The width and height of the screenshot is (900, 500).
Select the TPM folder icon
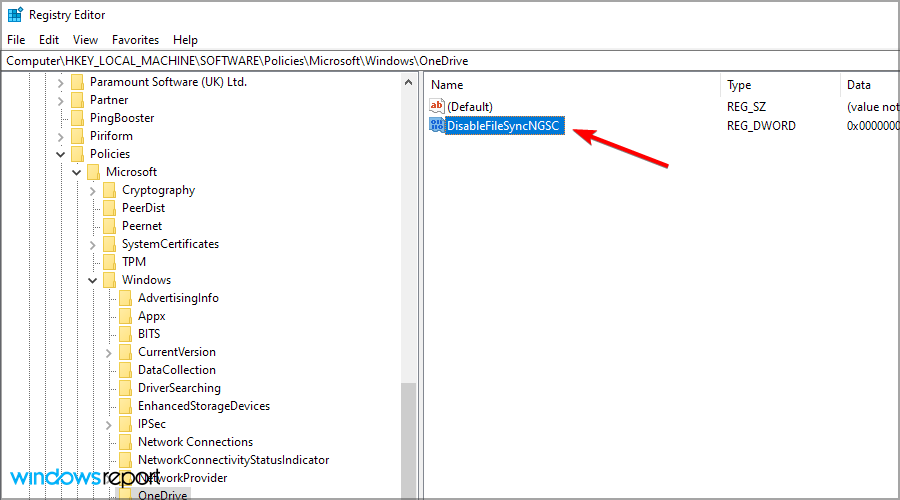(110, 262)
